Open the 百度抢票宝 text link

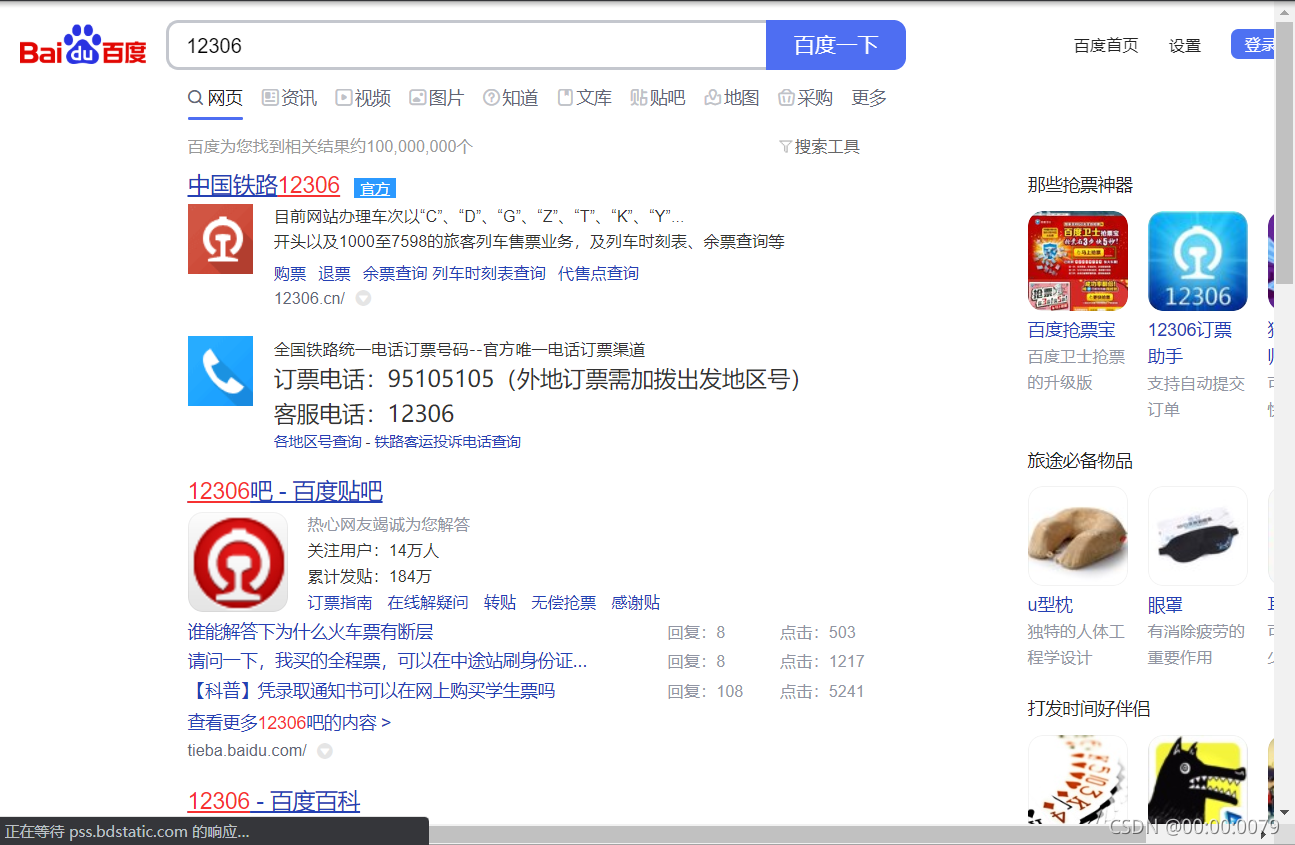pyautogui.click(x=1071, y=330)
